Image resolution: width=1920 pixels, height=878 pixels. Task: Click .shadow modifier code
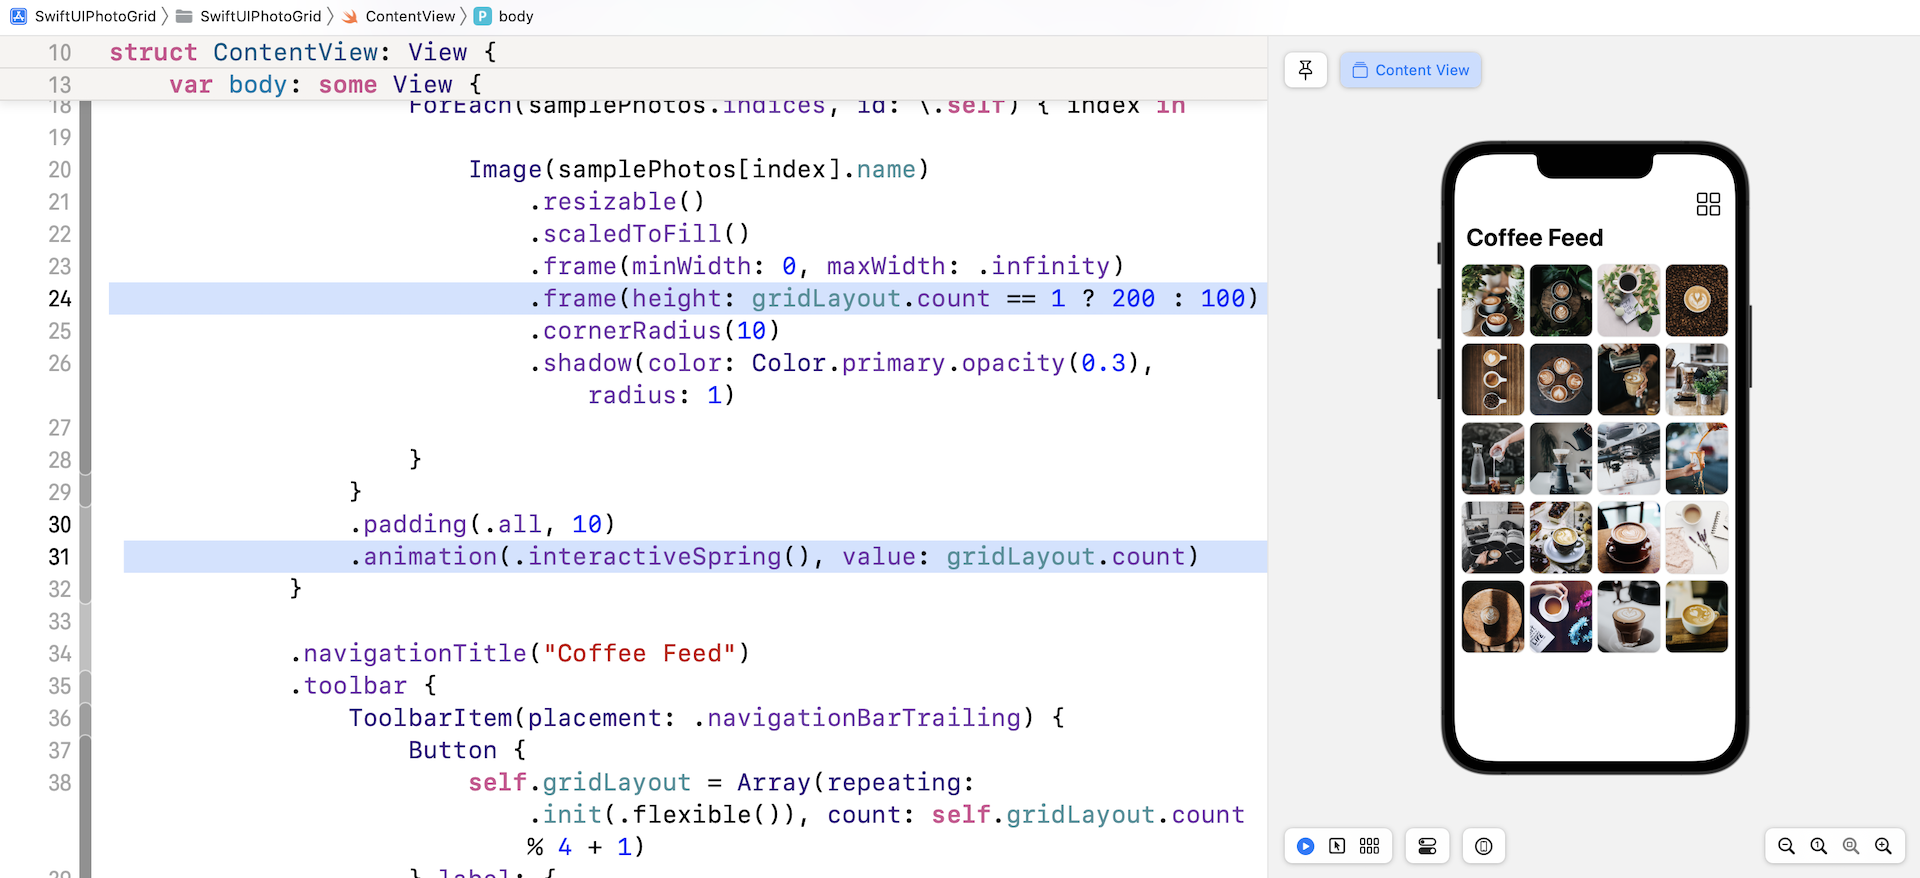581,363
